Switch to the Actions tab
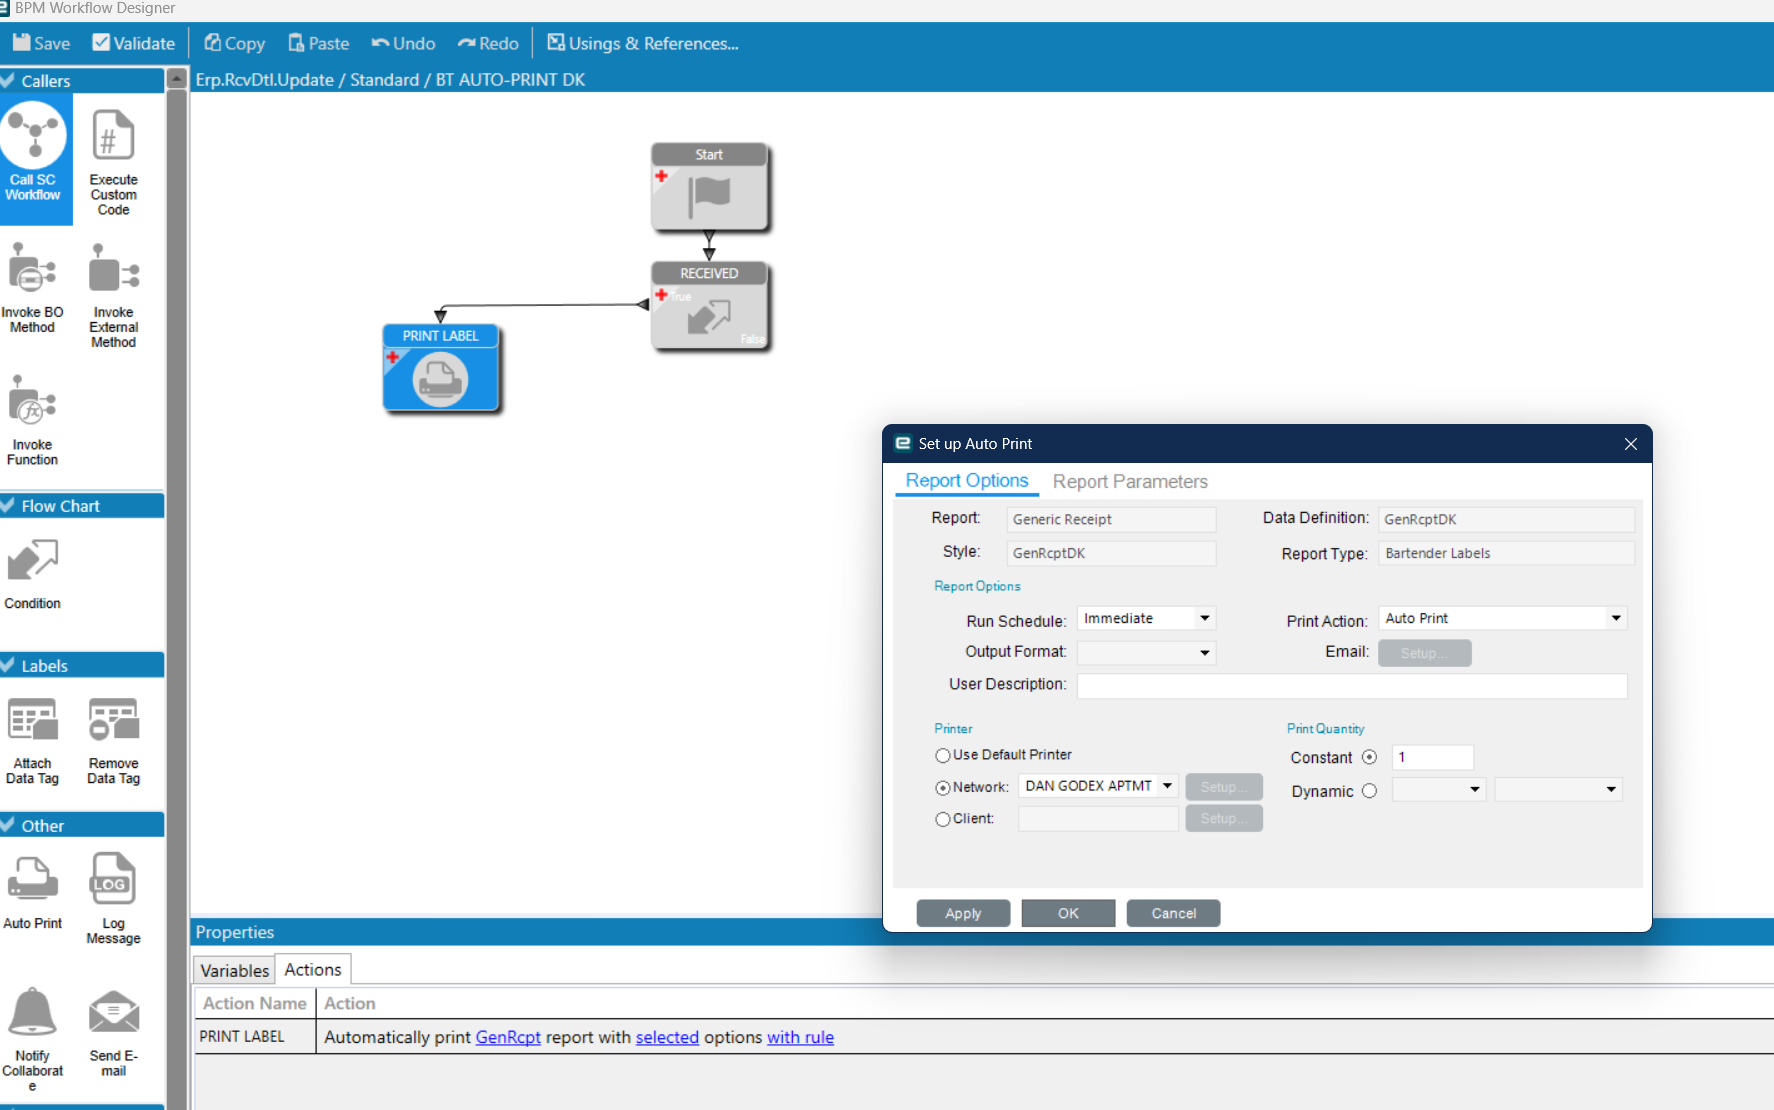Image resolution: width=1774 pixels, height=1110 pixels. click(313, 969)
